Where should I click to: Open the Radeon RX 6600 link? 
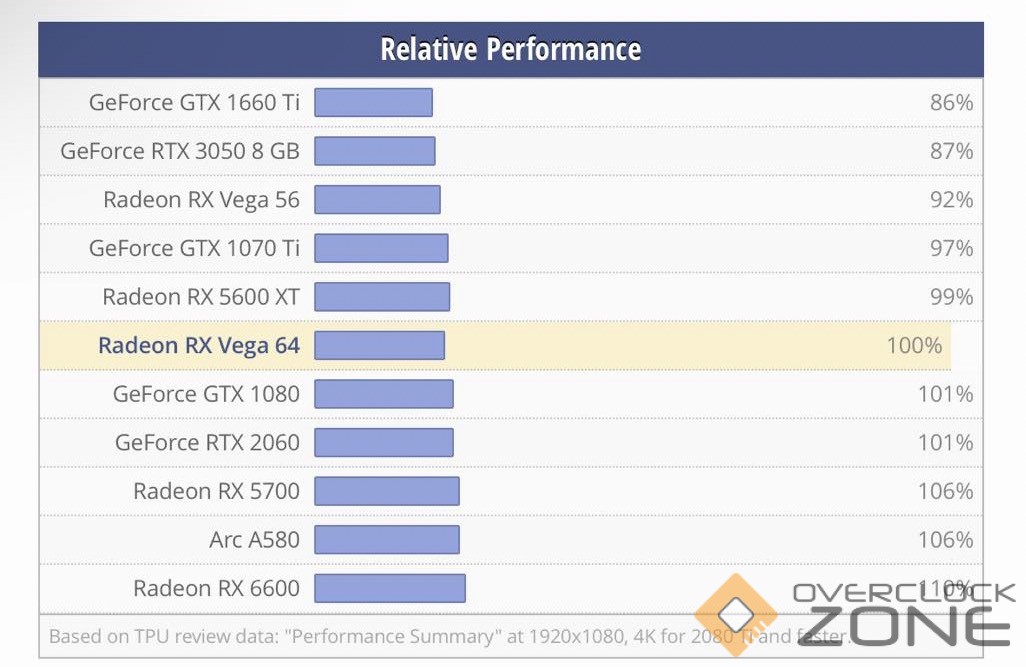(x=216, y=587)
